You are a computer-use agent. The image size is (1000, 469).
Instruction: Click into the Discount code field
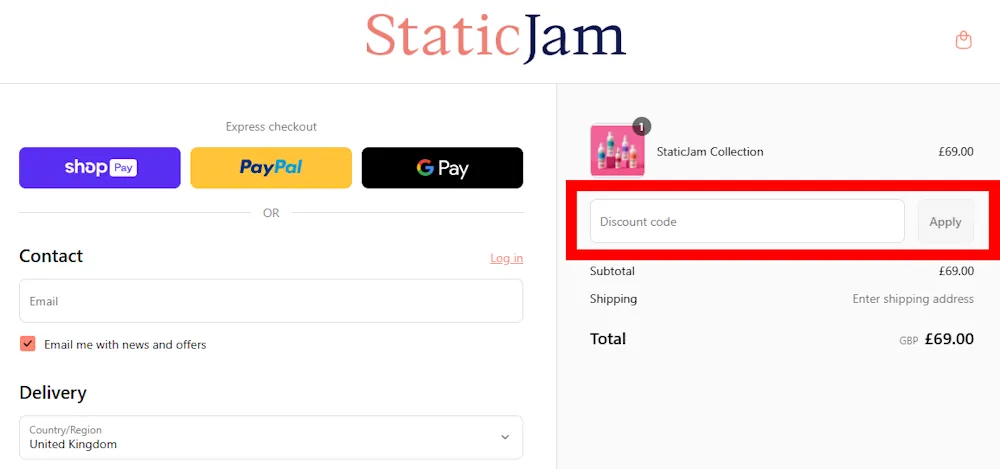coord(747,221)
